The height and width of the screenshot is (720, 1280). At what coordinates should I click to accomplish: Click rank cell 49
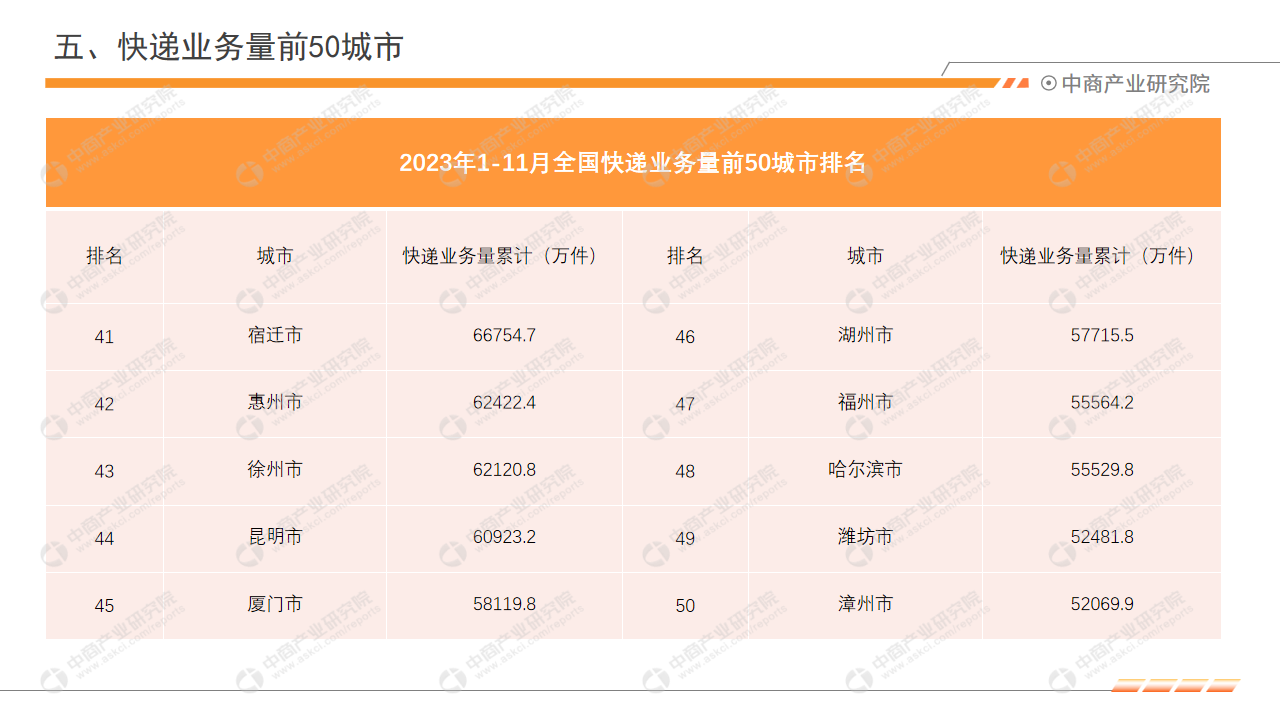click(x=685, y=539)
